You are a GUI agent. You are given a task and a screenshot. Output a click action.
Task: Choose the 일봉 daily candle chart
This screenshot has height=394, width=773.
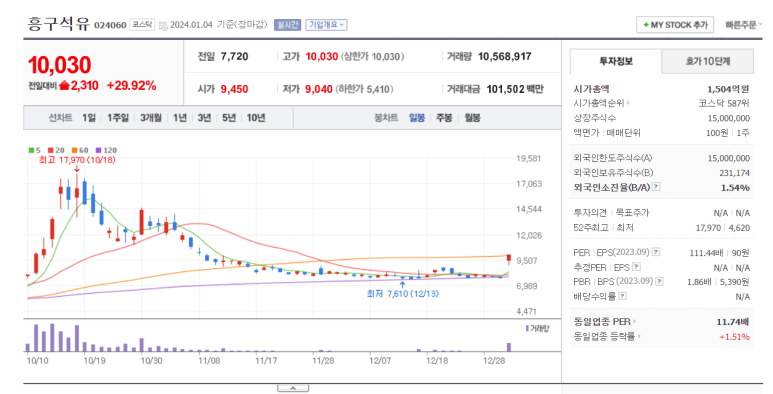click(417, 118)
